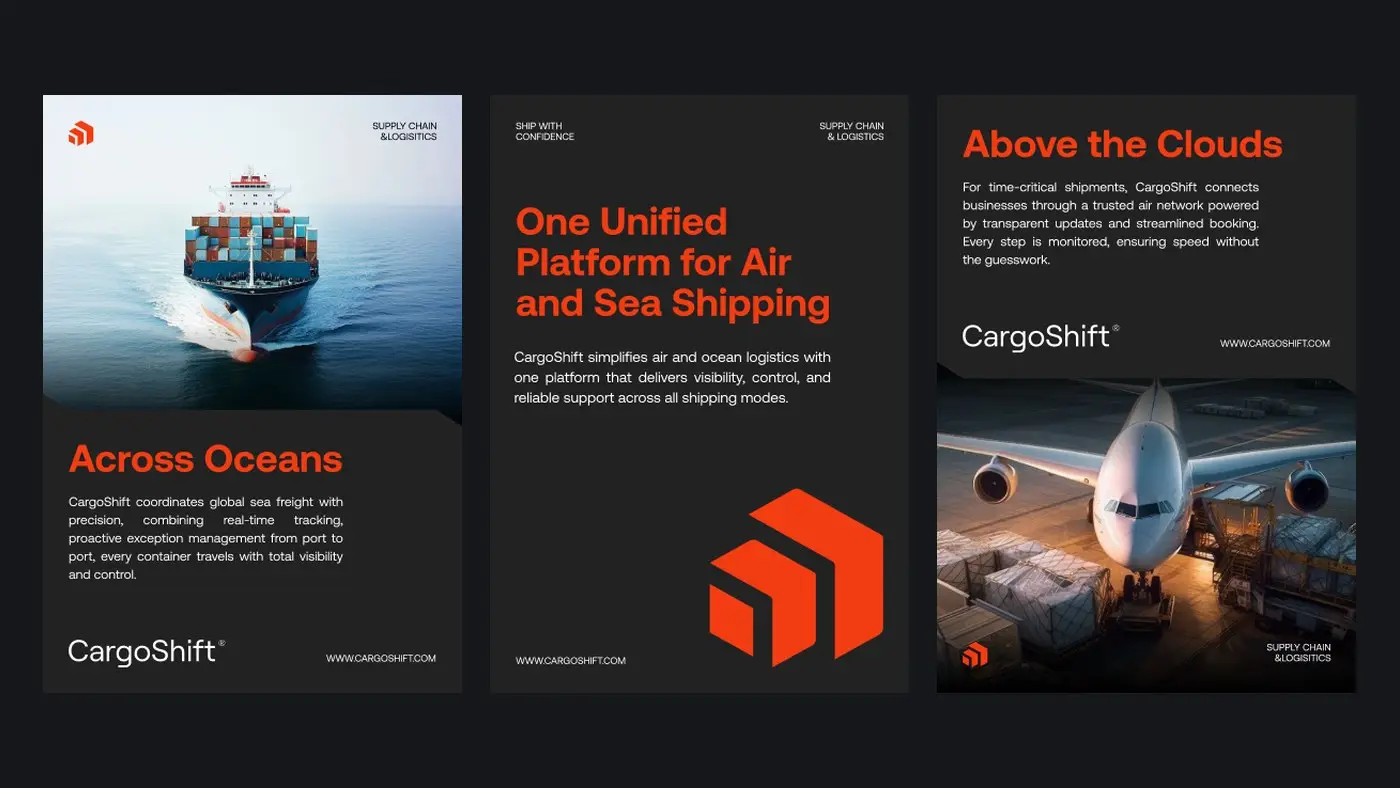Click the small orange cube logo on airplane photo
This screenshot has width=1400, height=788.
coord(975,655)
